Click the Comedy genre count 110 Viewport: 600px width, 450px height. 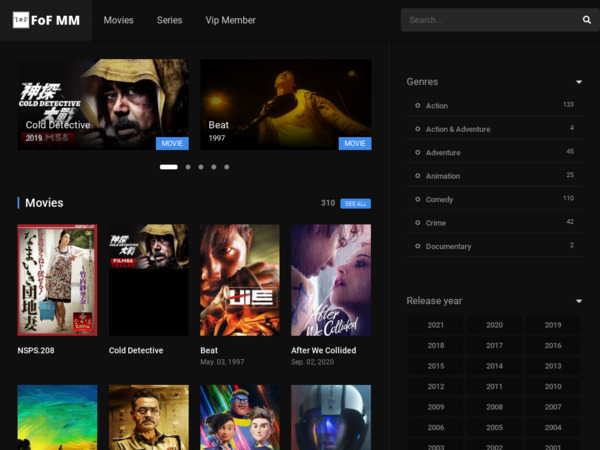point(568,198)
